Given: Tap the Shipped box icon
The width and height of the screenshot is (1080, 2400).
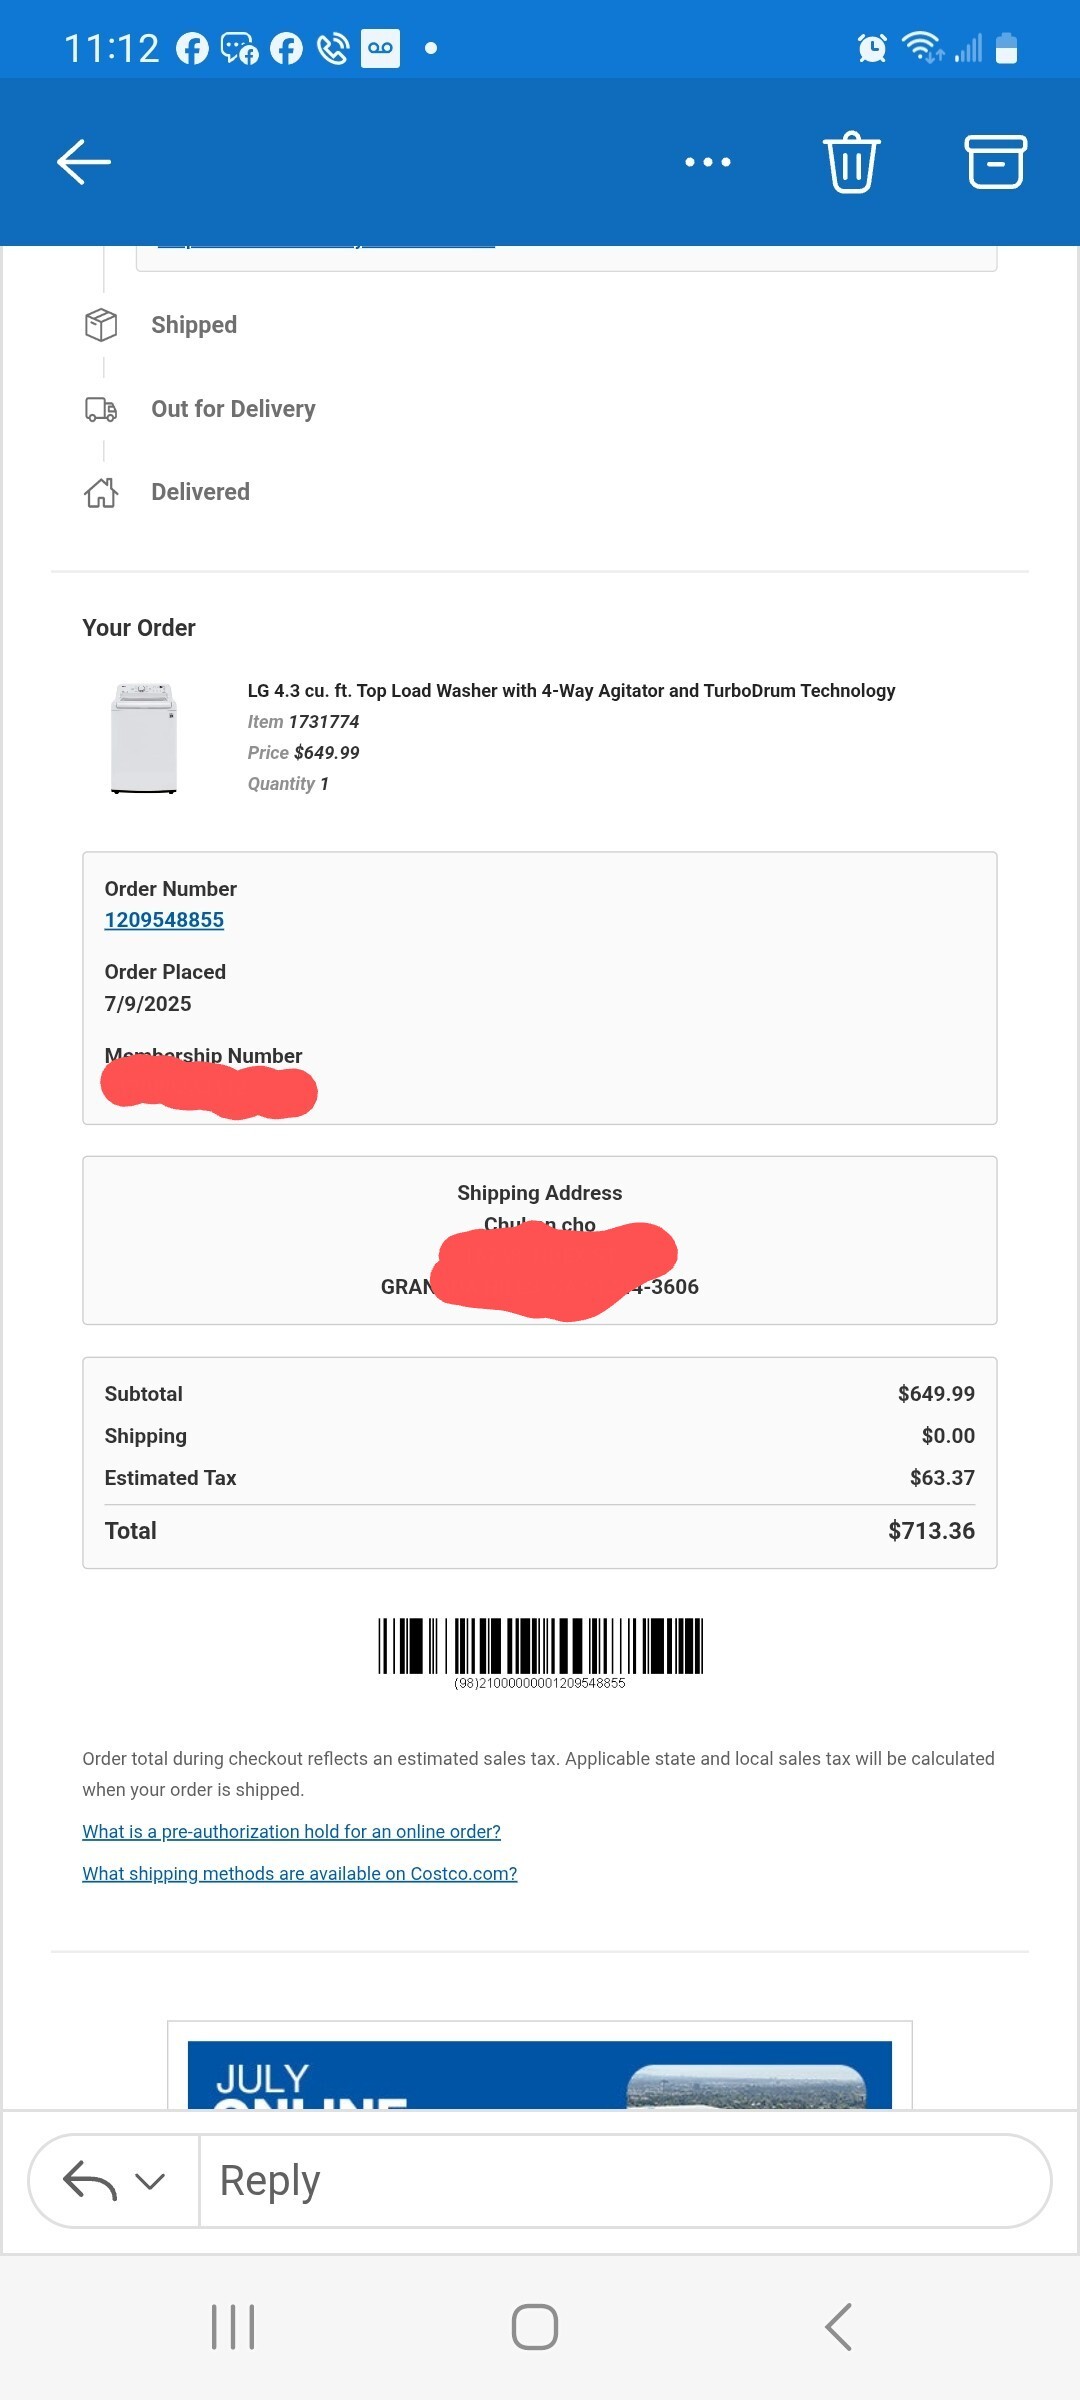Looking at the screenshot, I should 101,325.
